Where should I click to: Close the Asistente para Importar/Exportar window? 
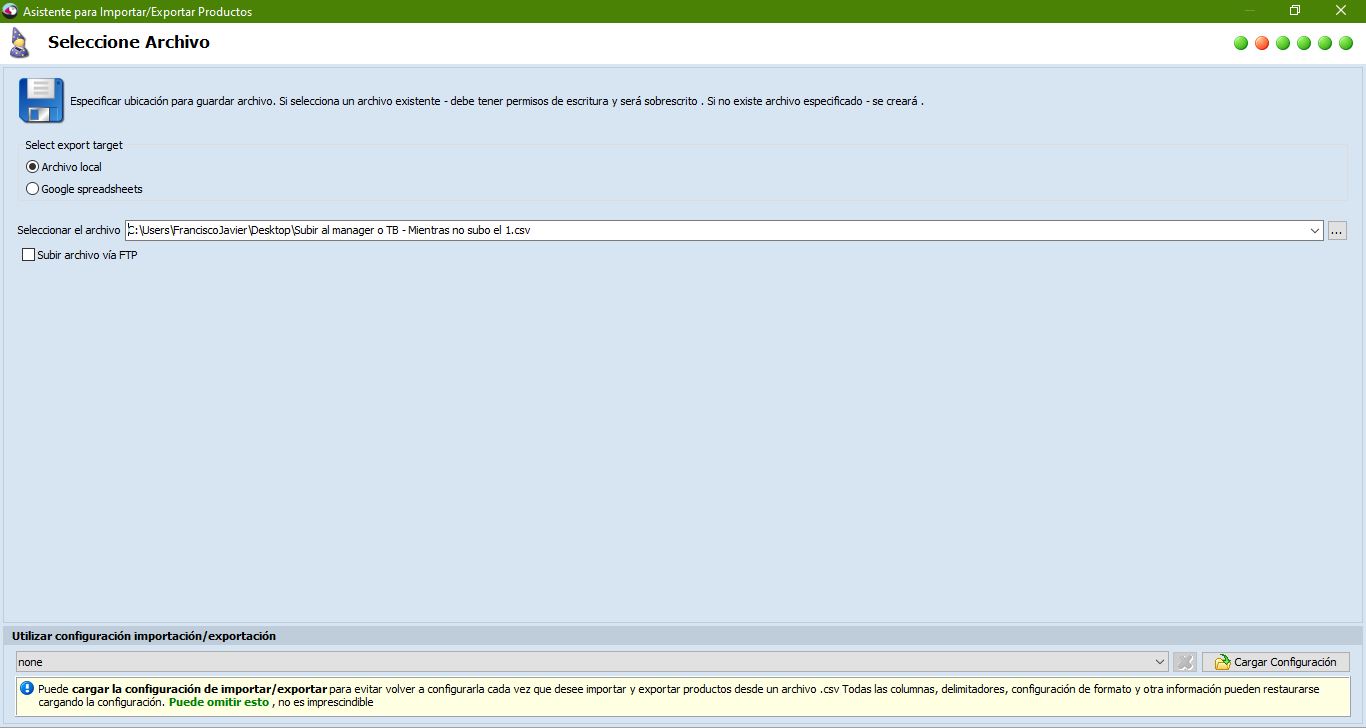click(x=1341, y=11)
